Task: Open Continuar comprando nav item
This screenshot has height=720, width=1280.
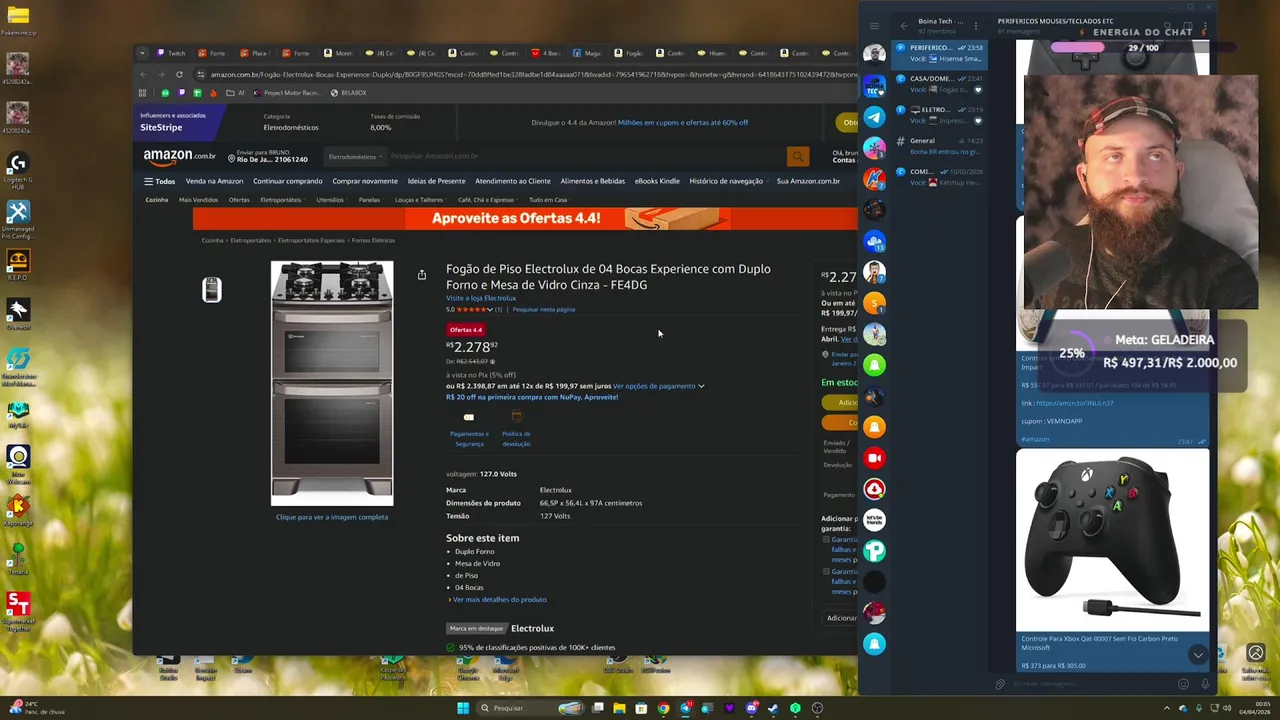Action: pyautogui.click(x=288, y=181)
